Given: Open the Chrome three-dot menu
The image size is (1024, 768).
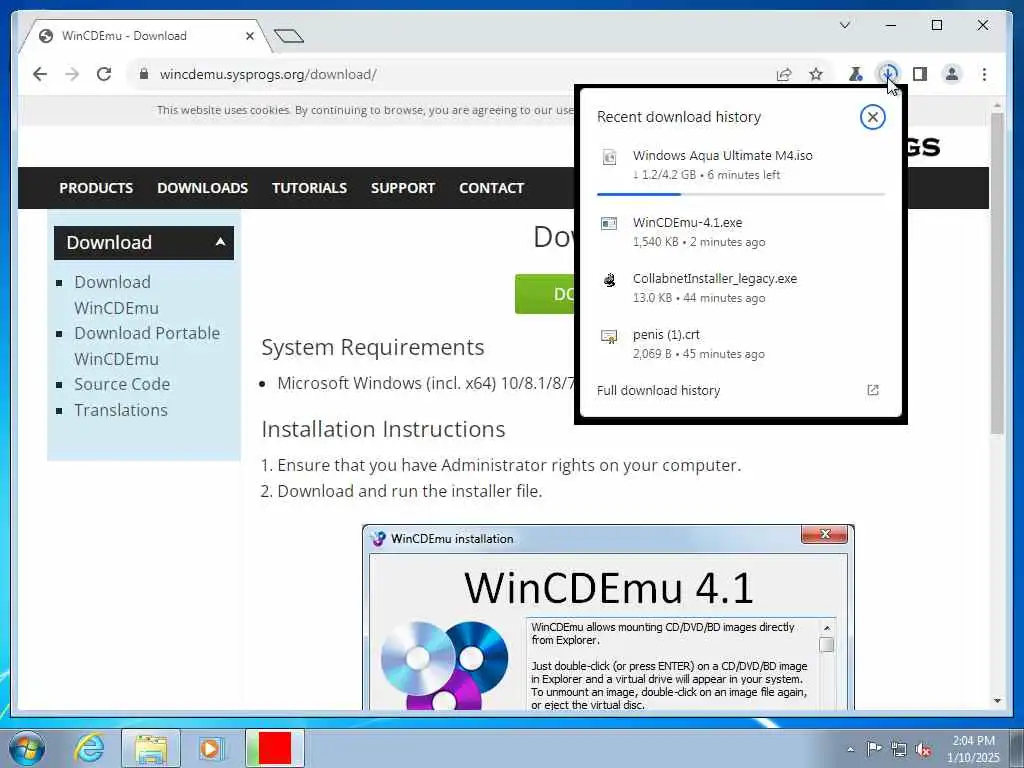Looking at the screenshot, I should tap(984, 74).
